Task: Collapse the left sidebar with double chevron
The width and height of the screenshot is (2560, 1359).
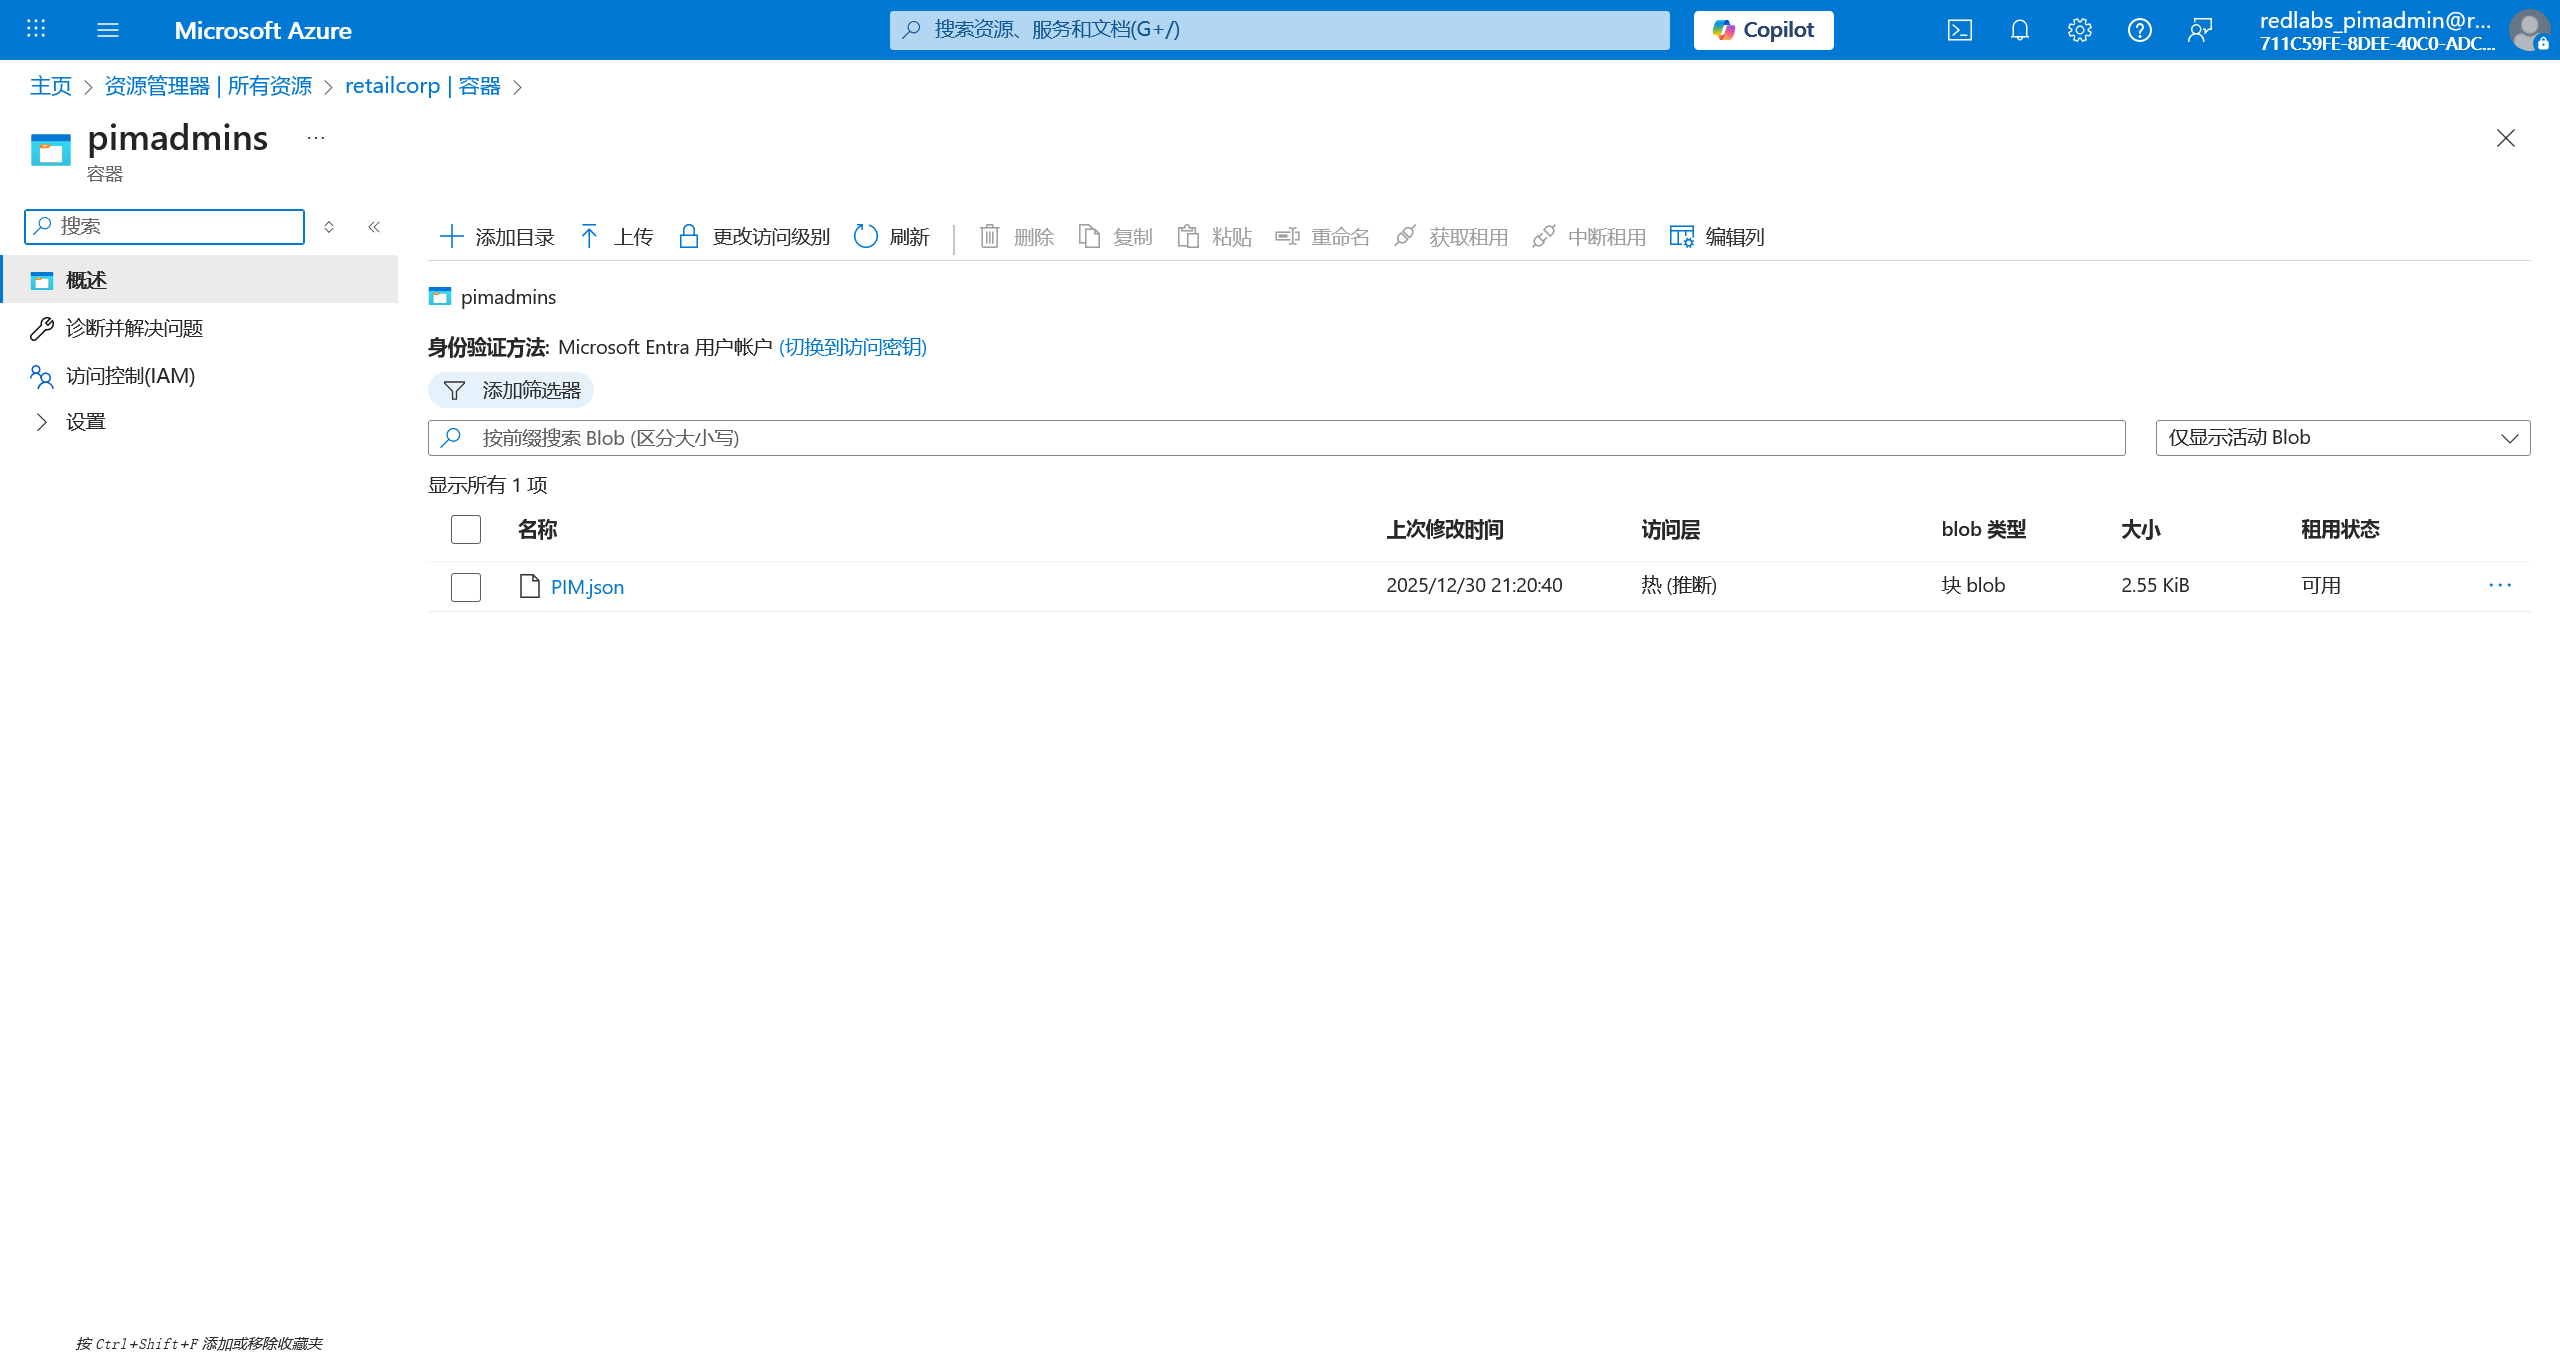Action: click(374, 227)
